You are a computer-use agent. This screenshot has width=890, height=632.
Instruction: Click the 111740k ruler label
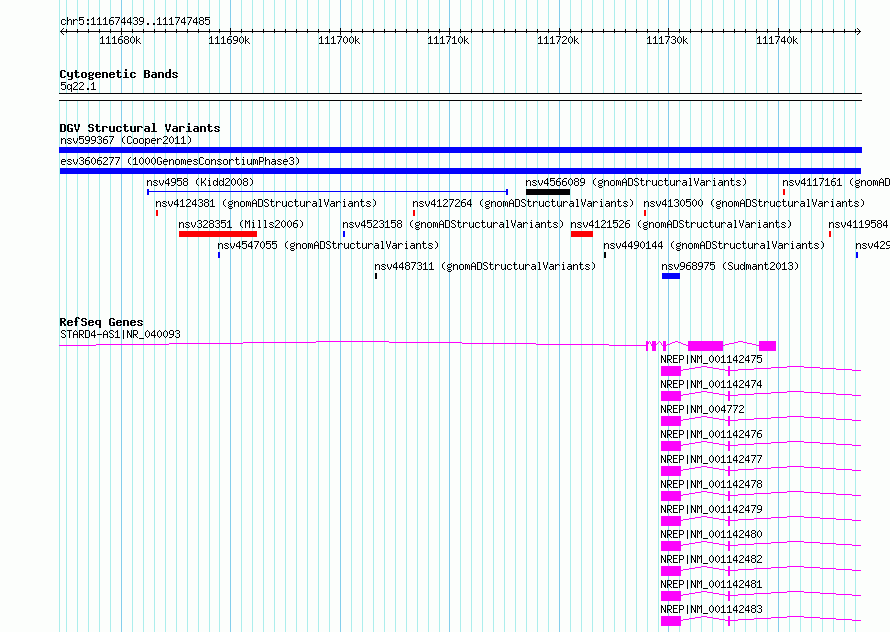pyautogui.click(x=777, y=40)
